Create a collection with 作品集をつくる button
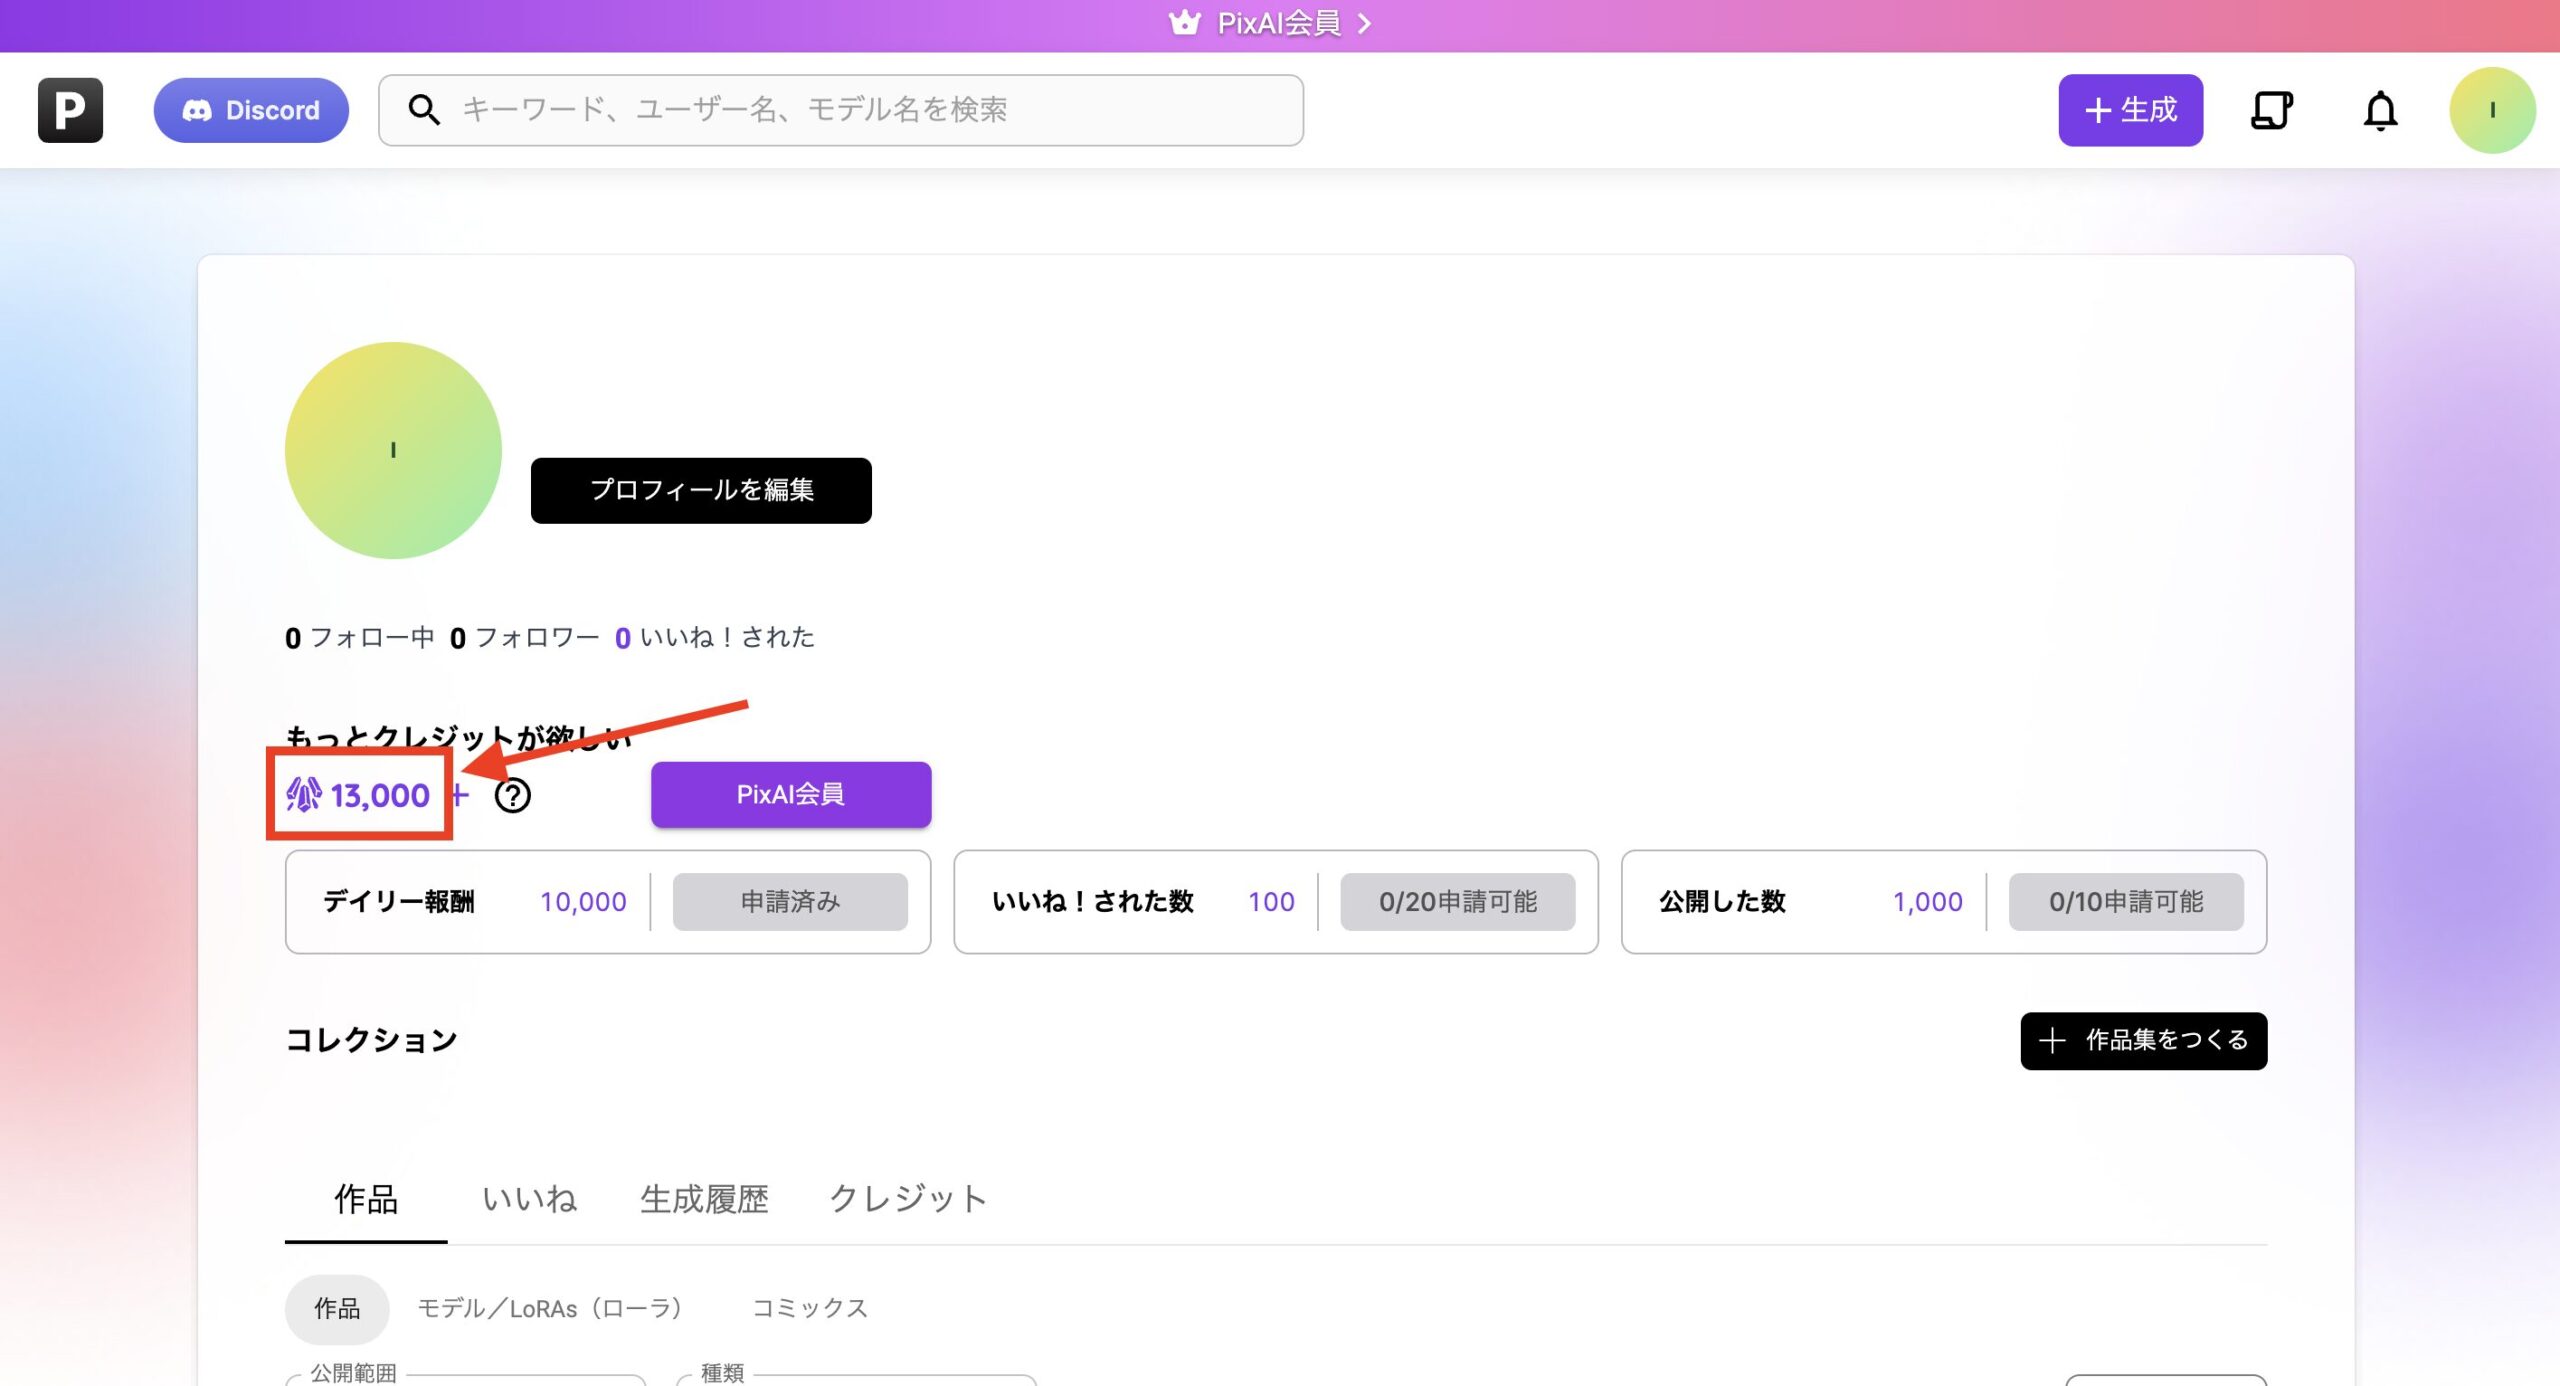Screen dimensions: 2560x1386 pos(2144,1041)
